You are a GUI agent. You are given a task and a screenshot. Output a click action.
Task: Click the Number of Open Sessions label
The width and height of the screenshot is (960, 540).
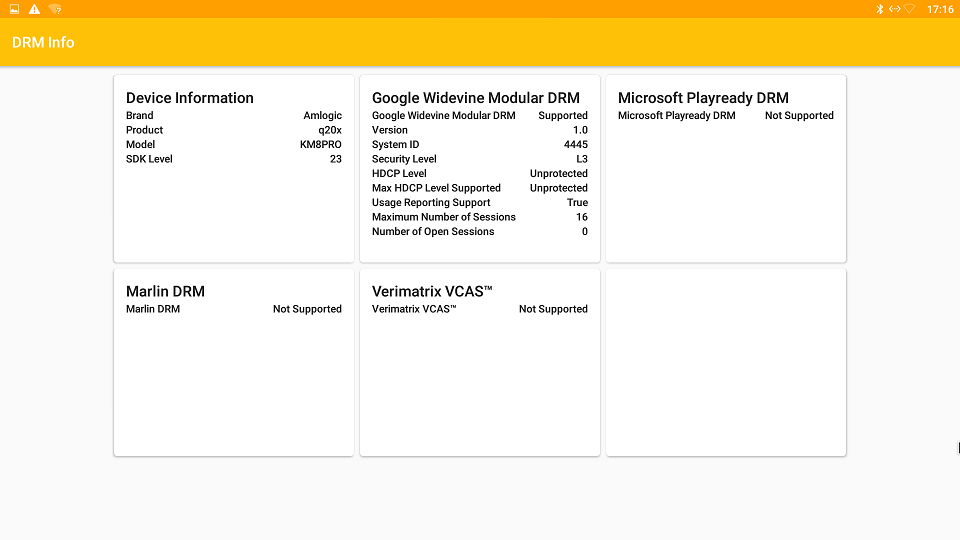tap(433, 231)
